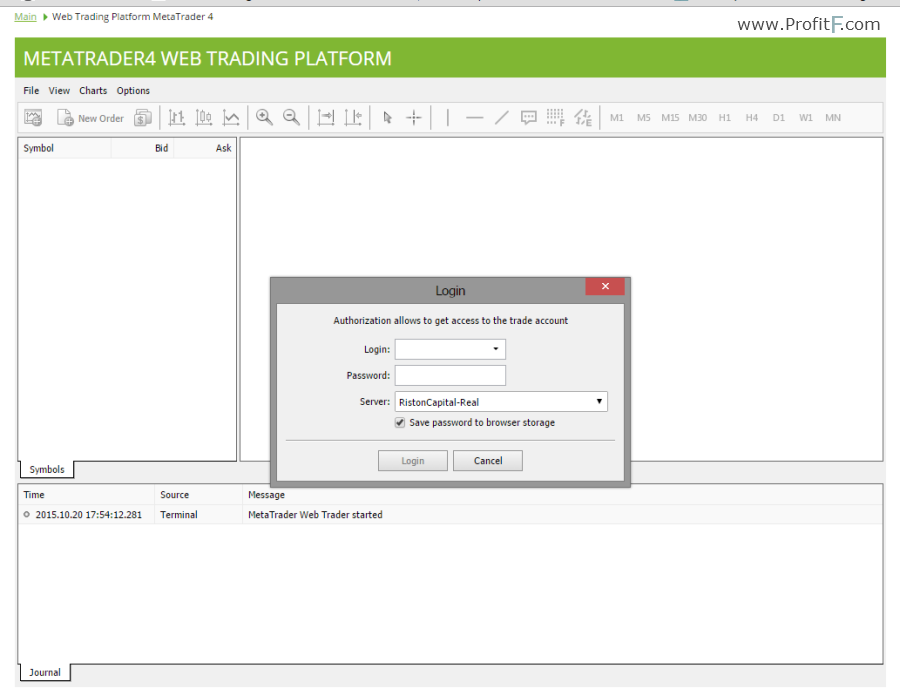Draw a horizontal line tool
The height and width of the screenshot is (695, 900).
click(x=475, y=118)
